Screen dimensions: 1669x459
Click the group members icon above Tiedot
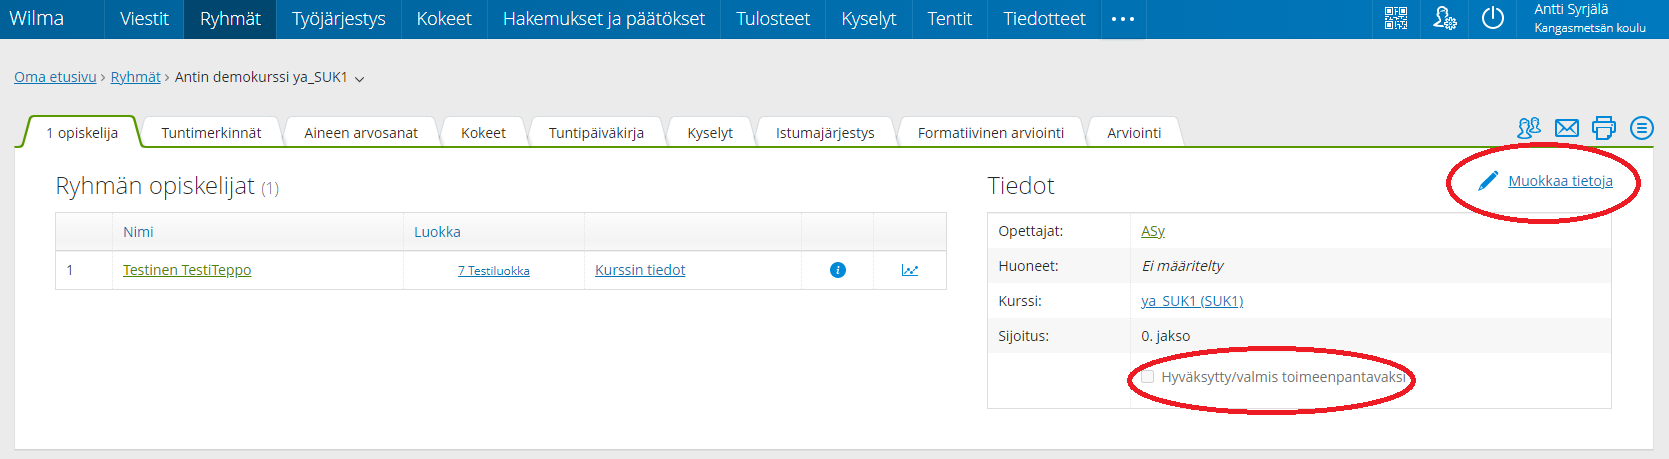pos(1528,128)
